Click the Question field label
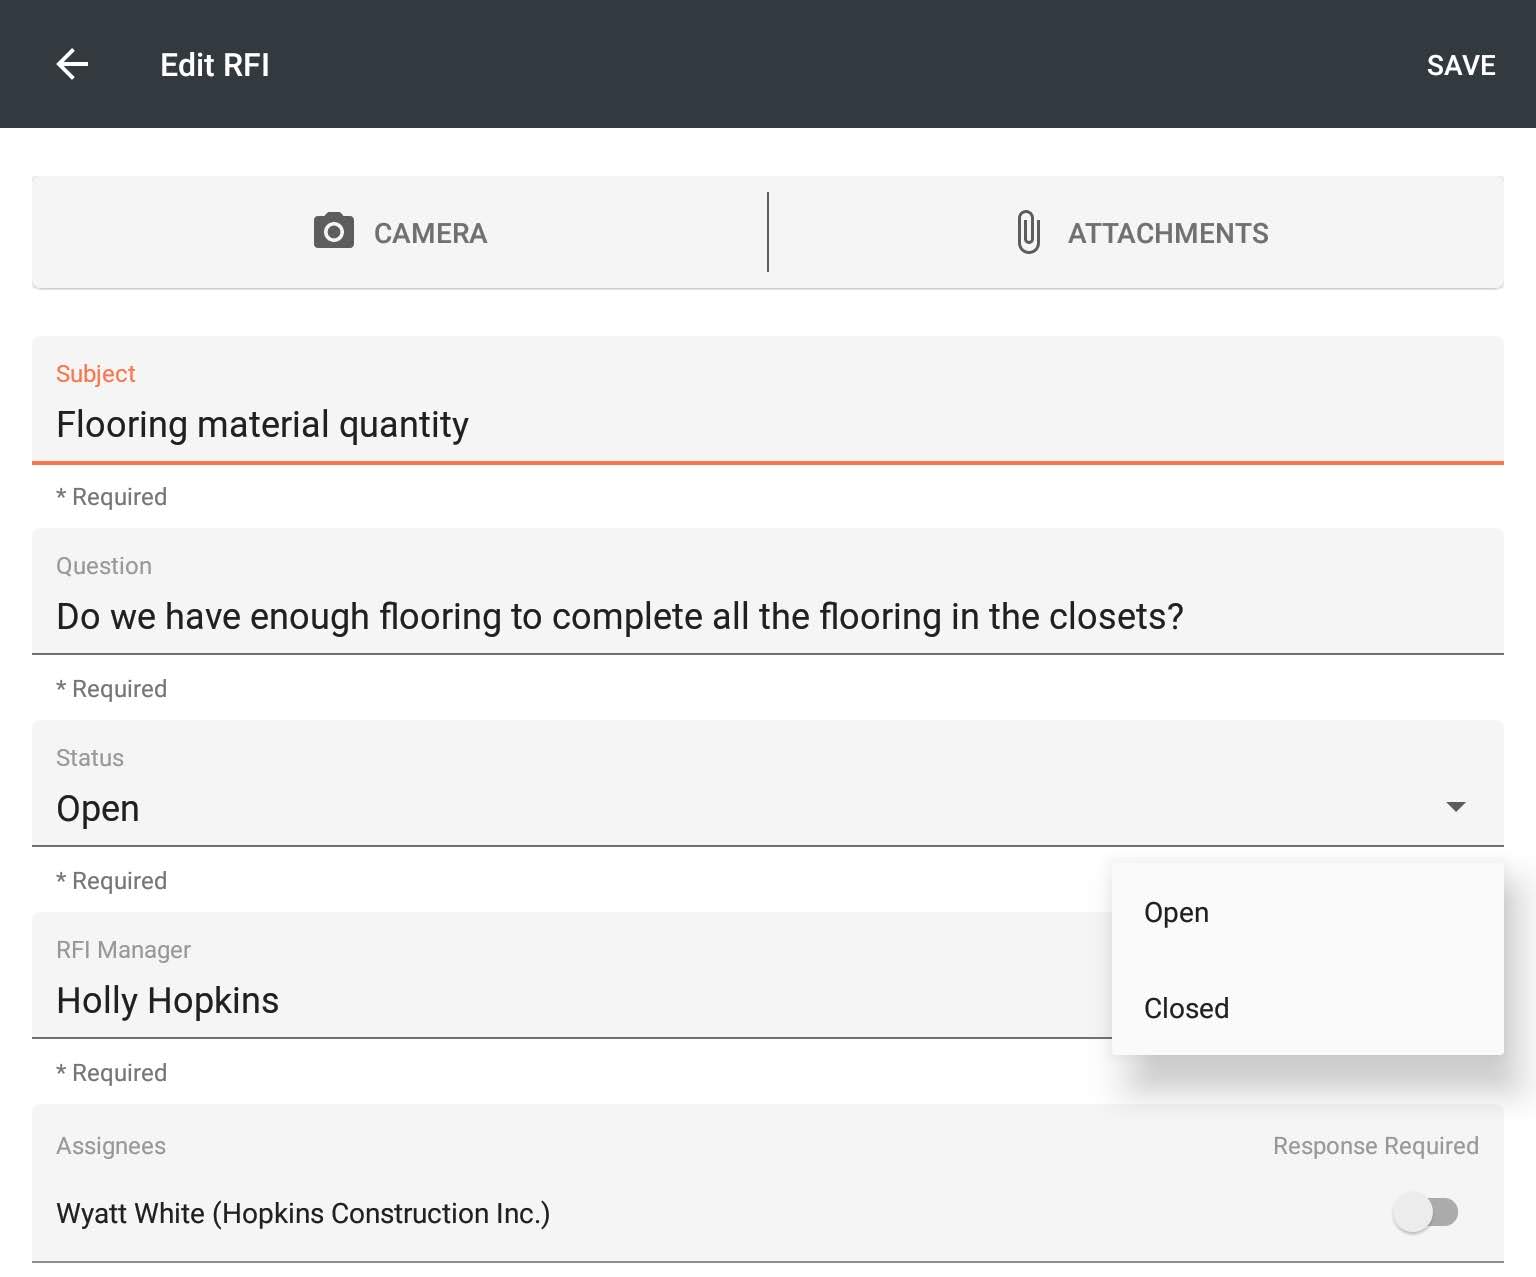Viewport: 1536px width, 1277px height. (104, 566)
